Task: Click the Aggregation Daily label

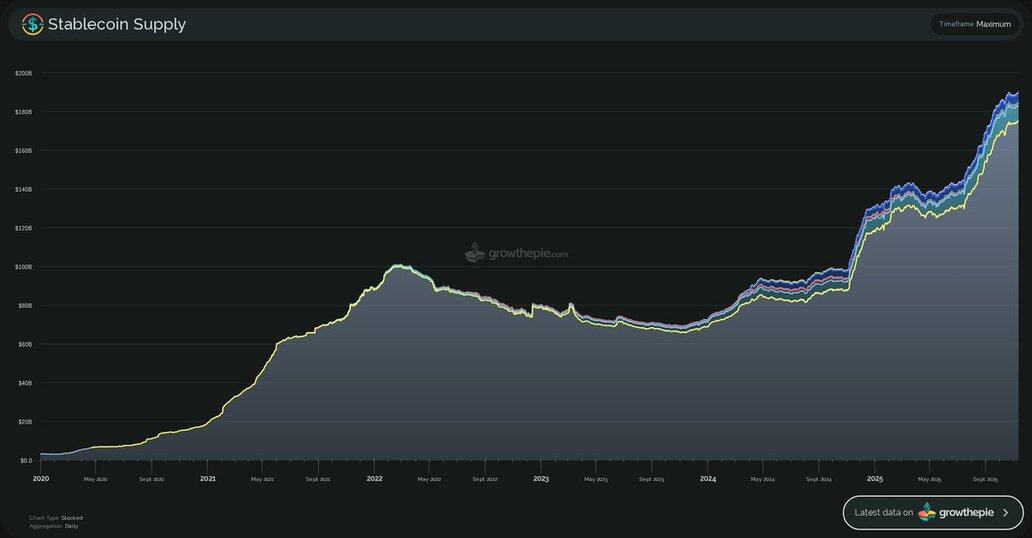Action: (56, 526)
